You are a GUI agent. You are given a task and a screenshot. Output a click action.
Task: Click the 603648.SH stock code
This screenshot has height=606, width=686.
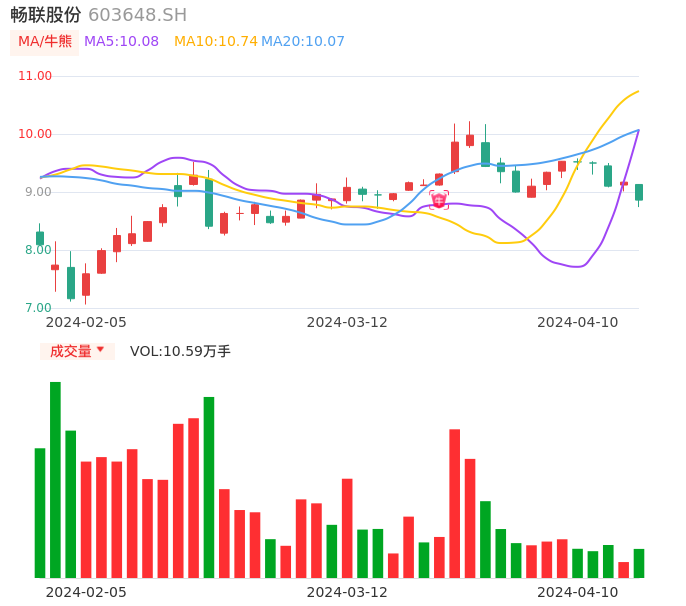(137, 15)
